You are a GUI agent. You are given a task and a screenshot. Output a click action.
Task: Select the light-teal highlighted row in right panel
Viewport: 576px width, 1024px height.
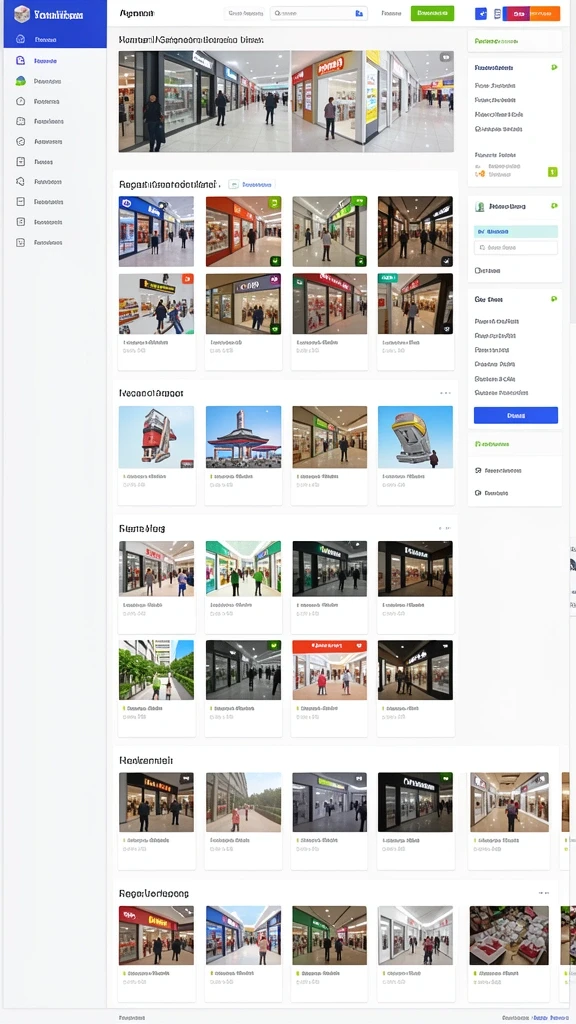pos(515,231)
